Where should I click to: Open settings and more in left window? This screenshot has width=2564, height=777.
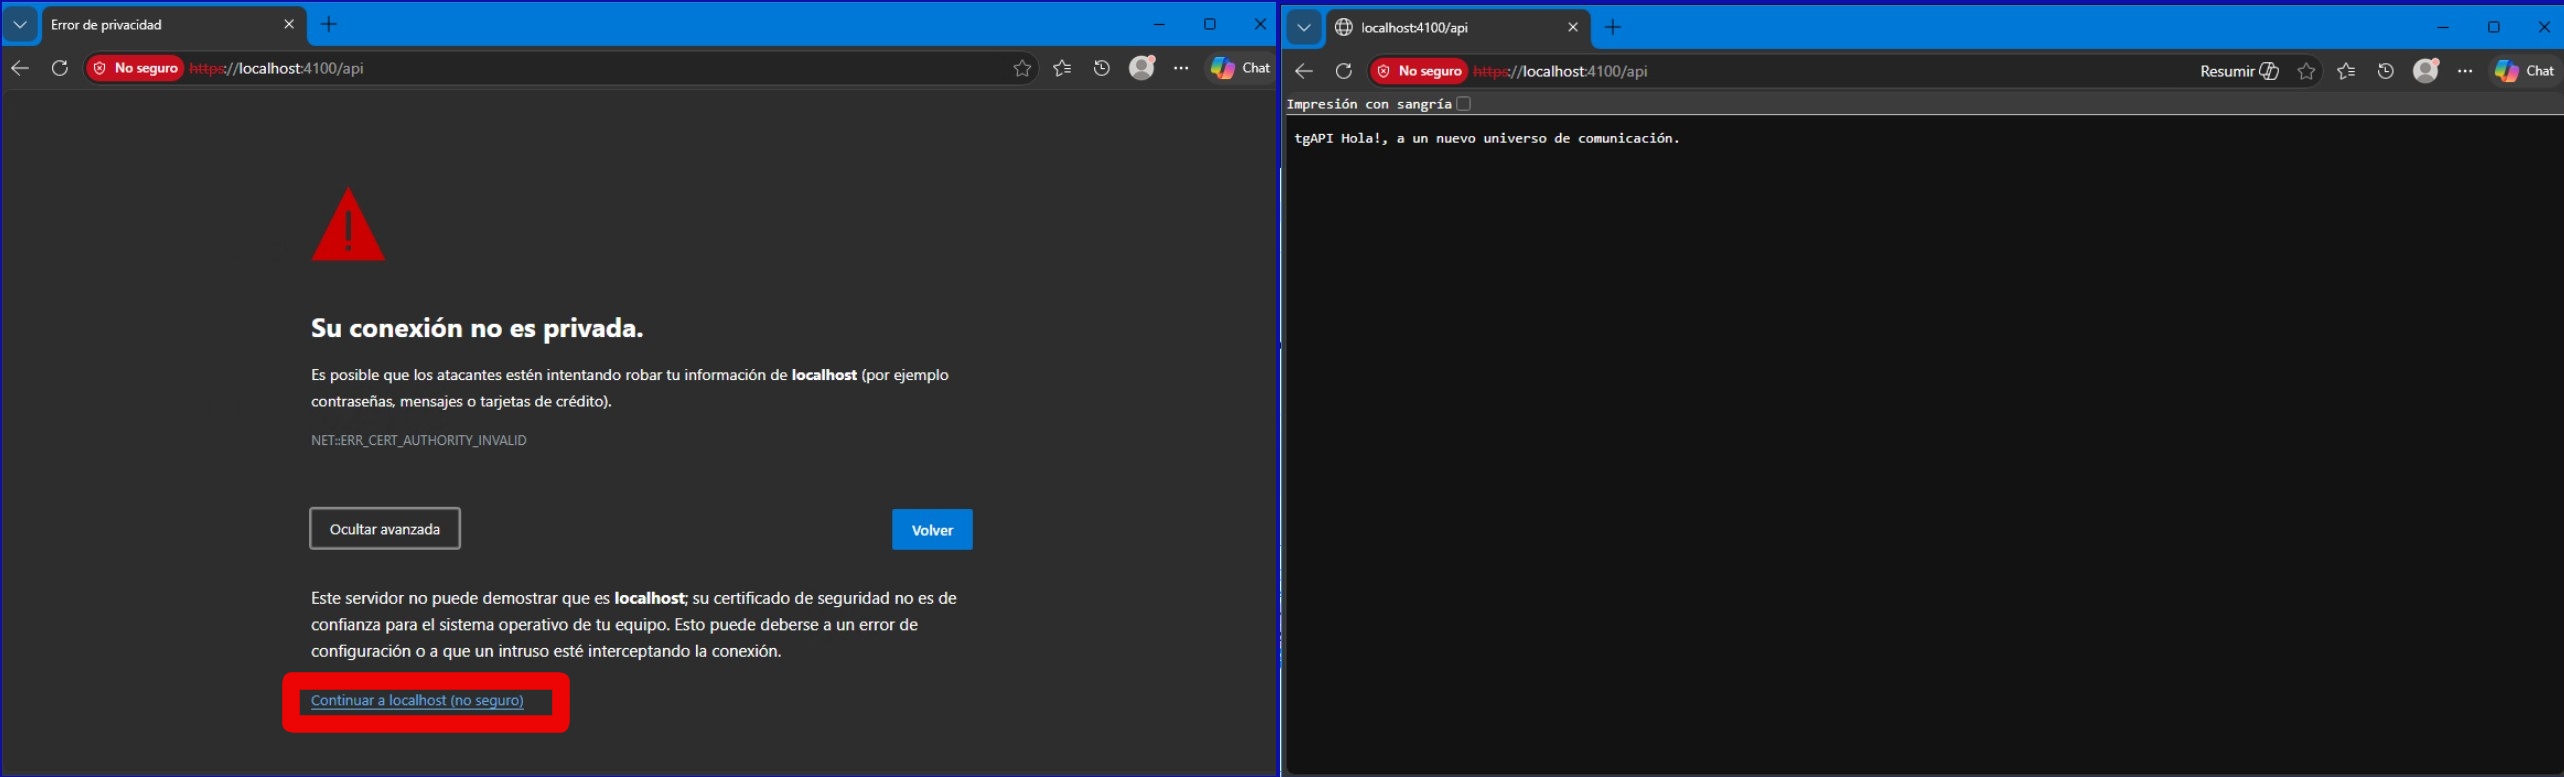click(1181, 68)
